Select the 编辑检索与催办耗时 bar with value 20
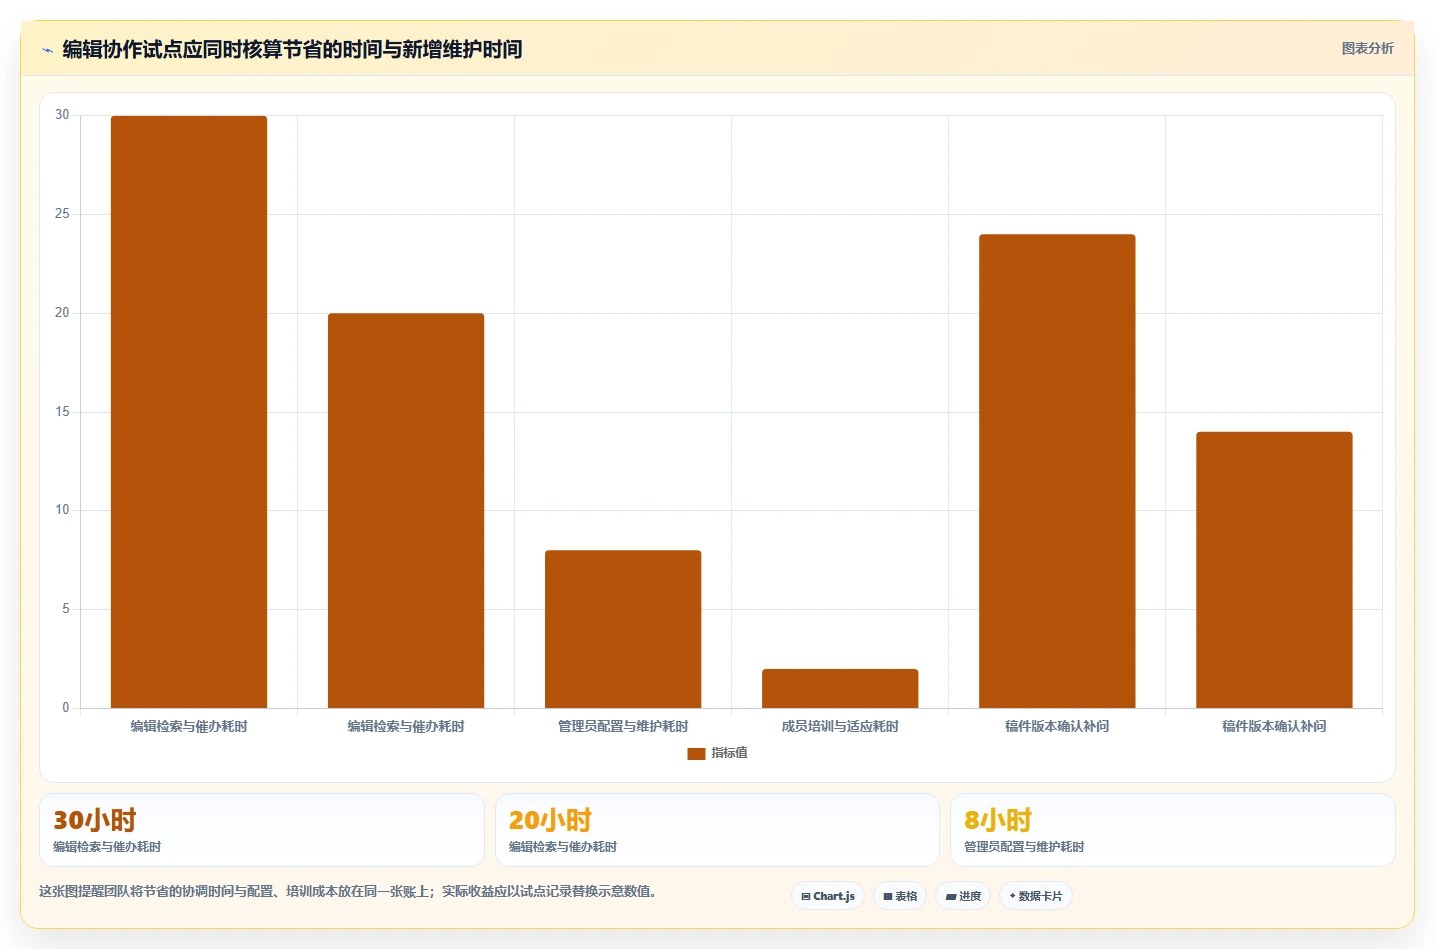This screenshot has width=1435, height=949. tap(406, 511)
